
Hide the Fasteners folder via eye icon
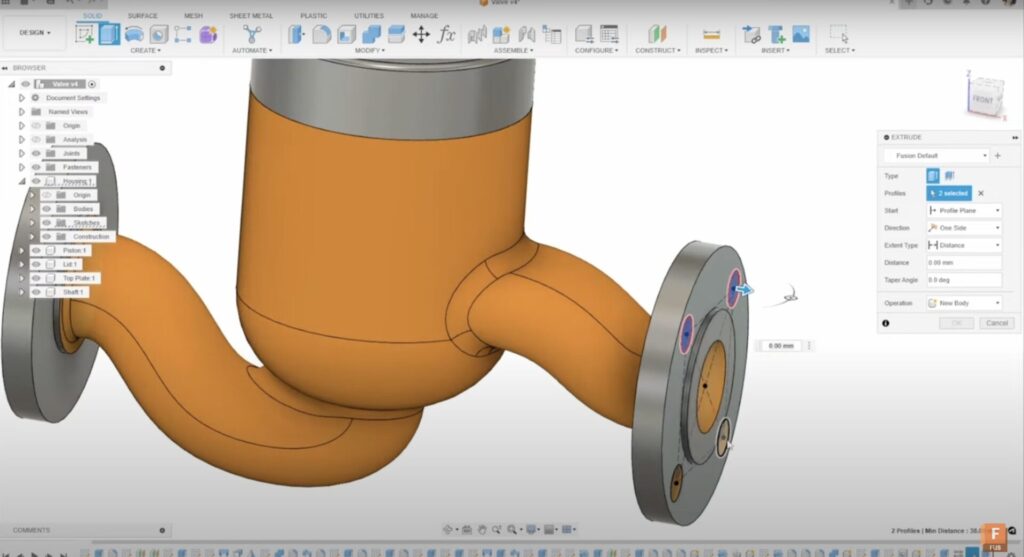[36, 167]
